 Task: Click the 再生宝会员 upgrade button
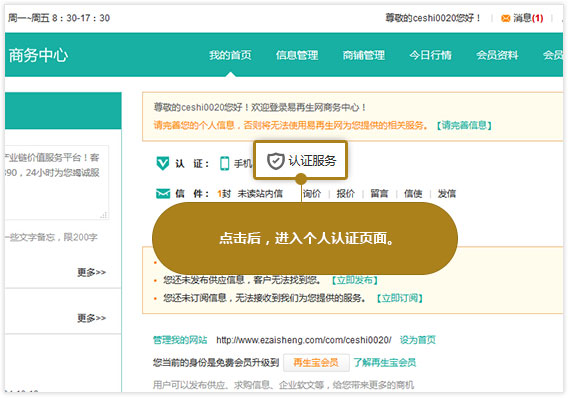pyautogui.click(x=316, y=362)
